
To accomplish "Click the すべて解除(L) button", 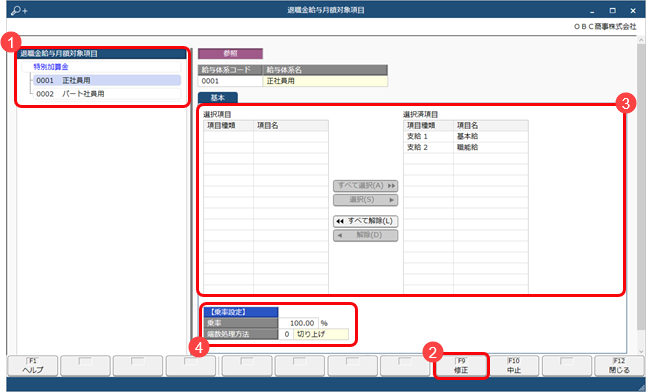I will (365, 221).
